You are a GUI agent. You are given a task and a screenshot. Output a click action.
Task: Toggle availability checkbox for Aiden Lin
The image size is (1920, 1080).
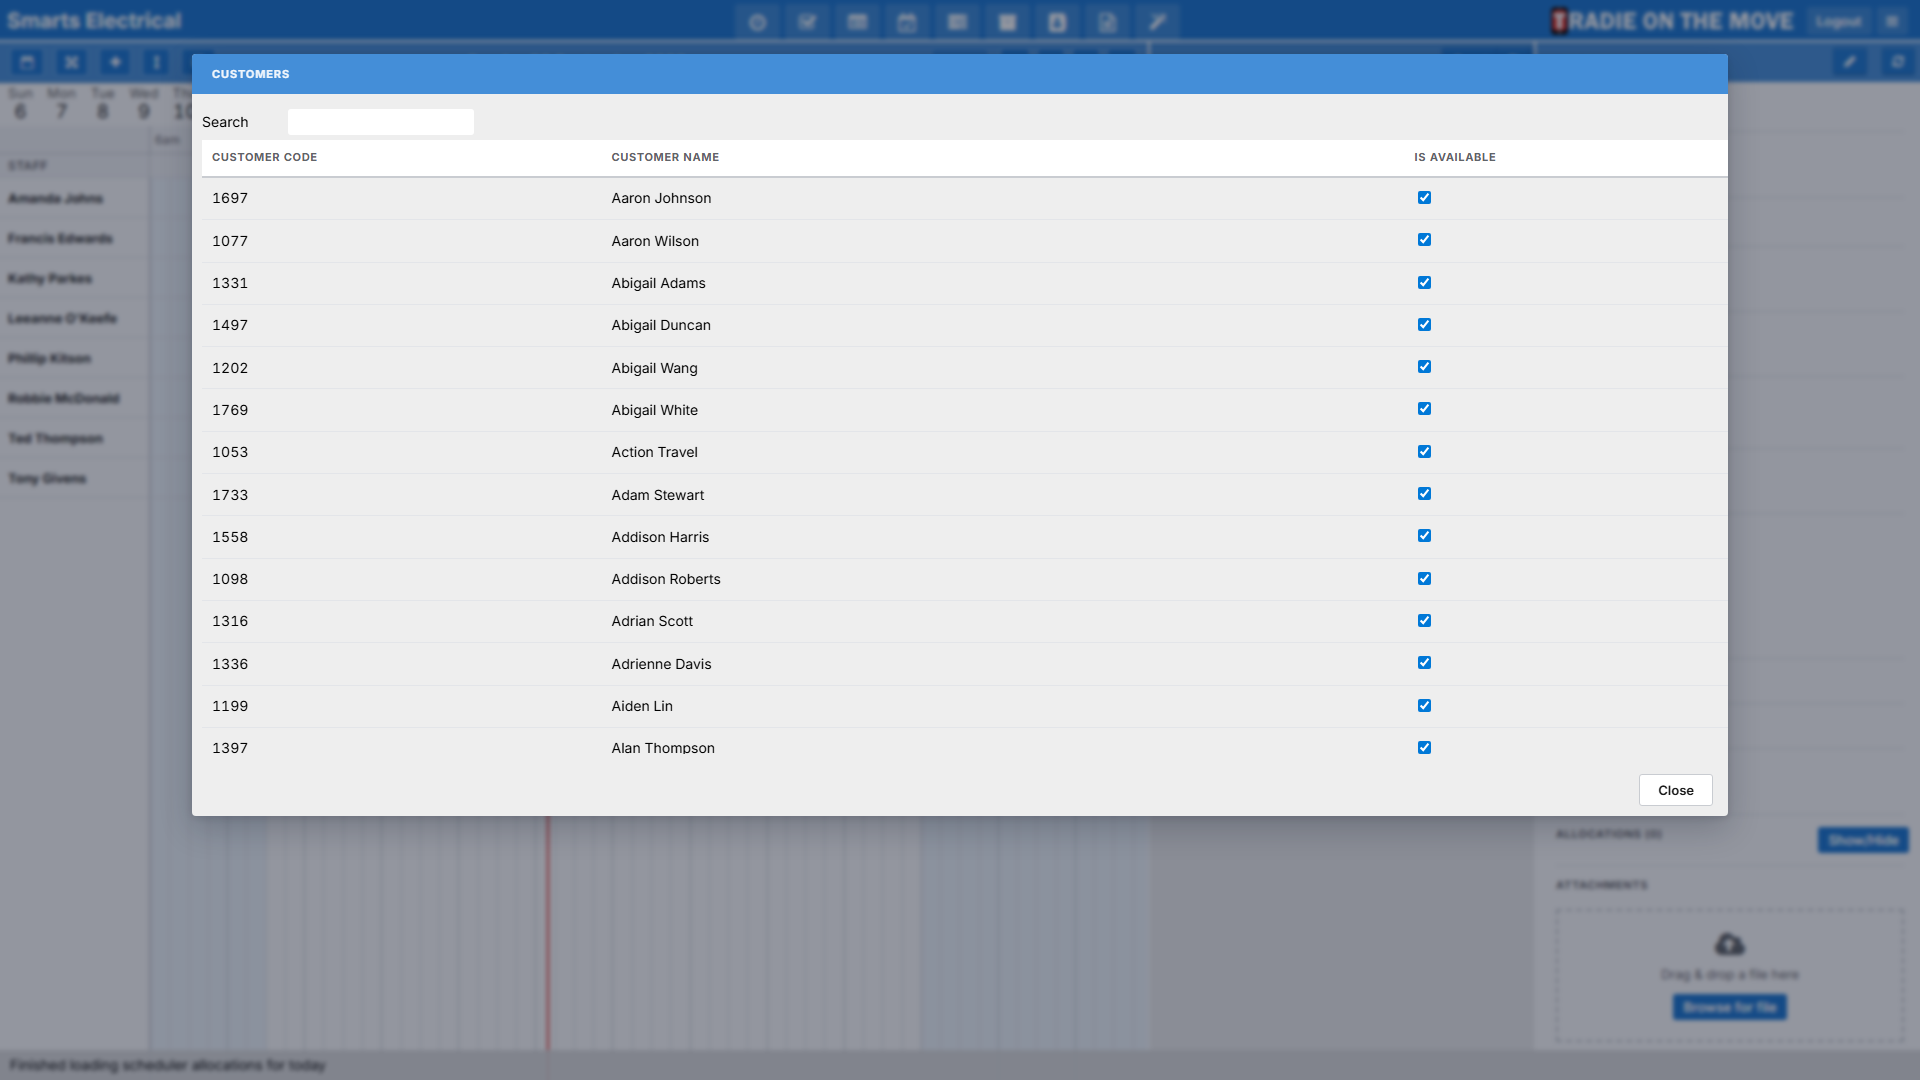pos(1424,706)
